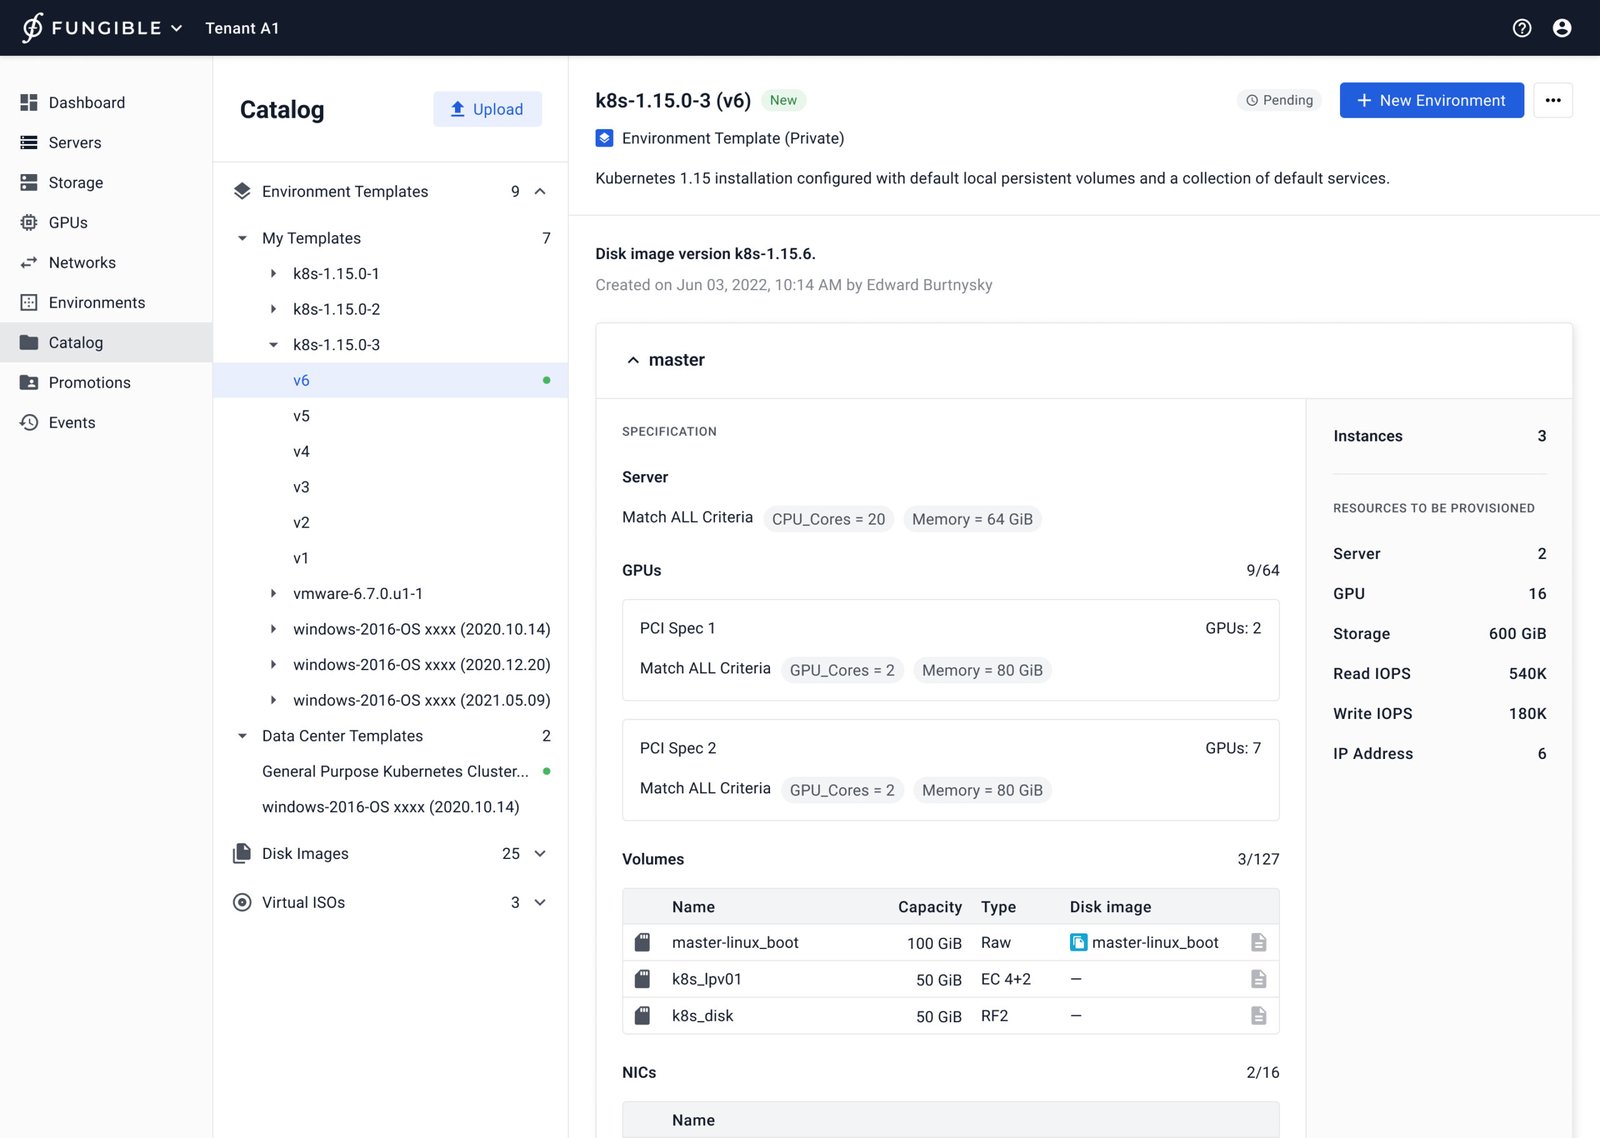
Task: Collapse the master section chevron
Action: [x=633, y=360]
